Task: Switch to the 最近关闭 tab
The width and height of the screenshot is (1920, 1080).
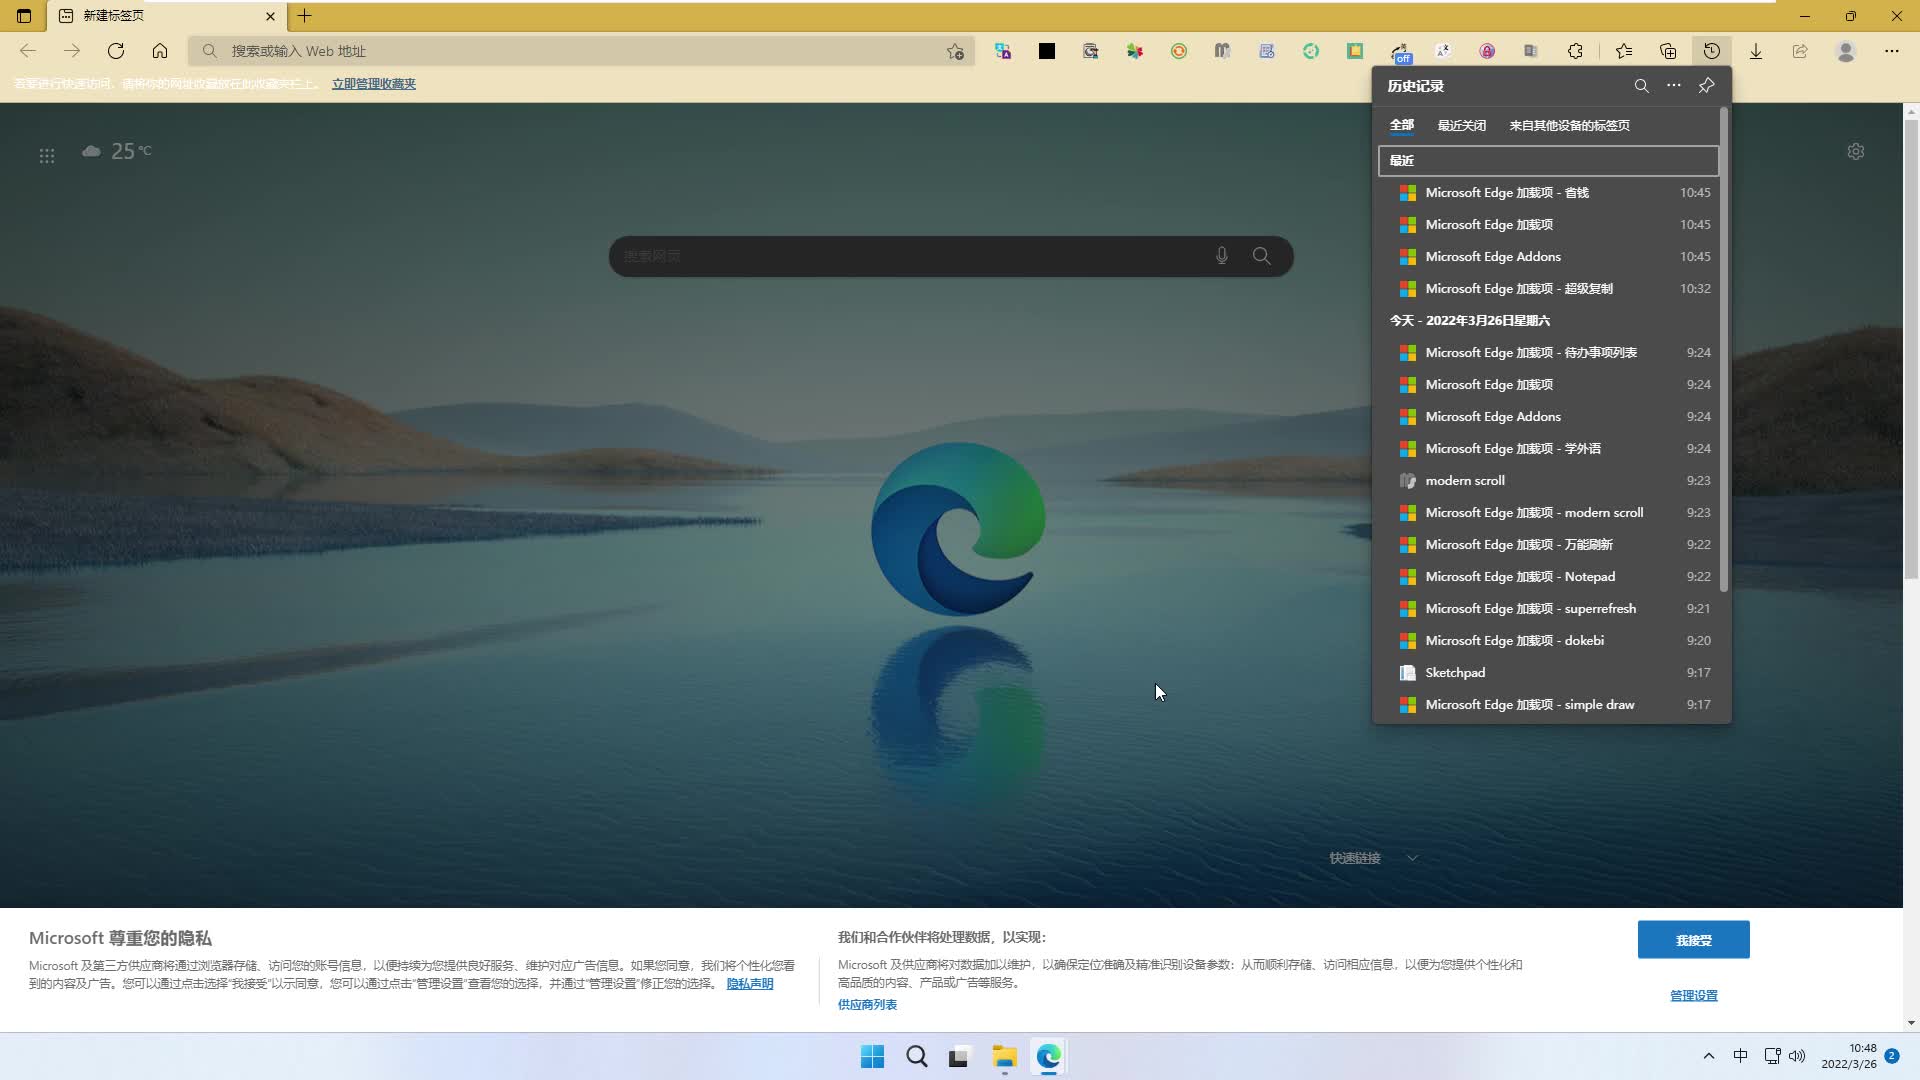Action: point(1462,125)
